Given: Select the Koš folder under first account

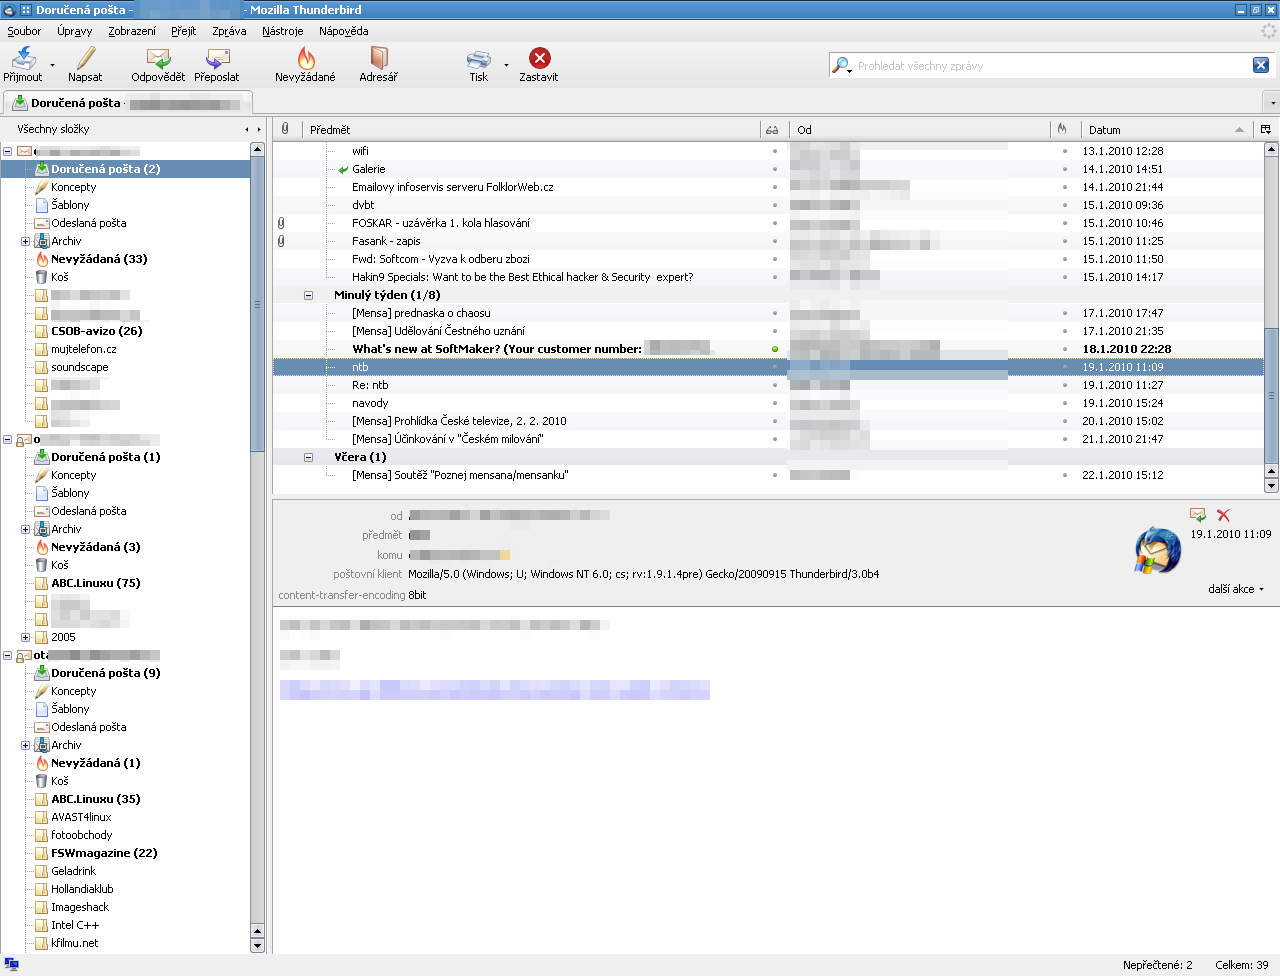Looking at the screenshot, I should [60, 277].
